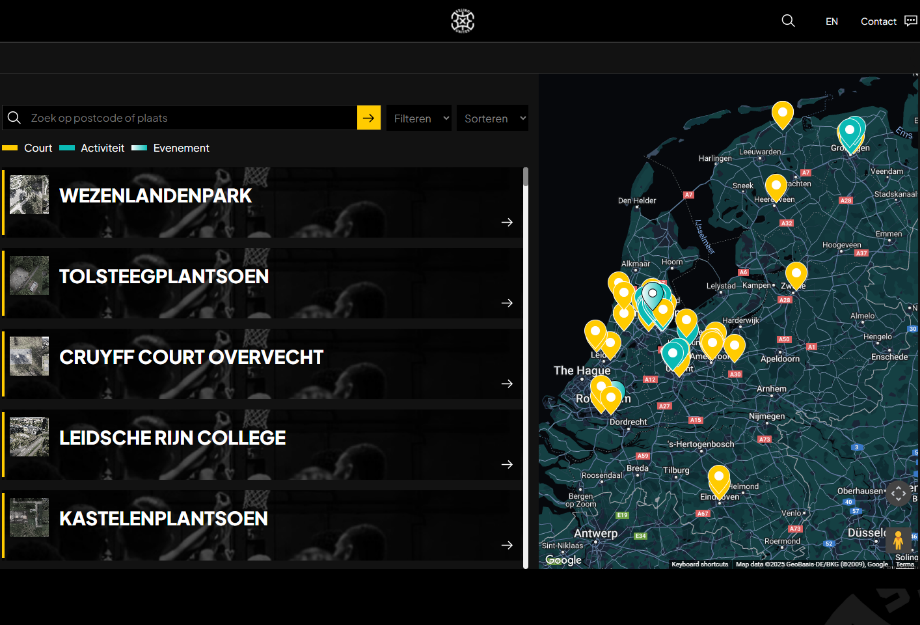Expand the Sorteren dropdown
The image size is (920, 625).
[x=492, y=118]
